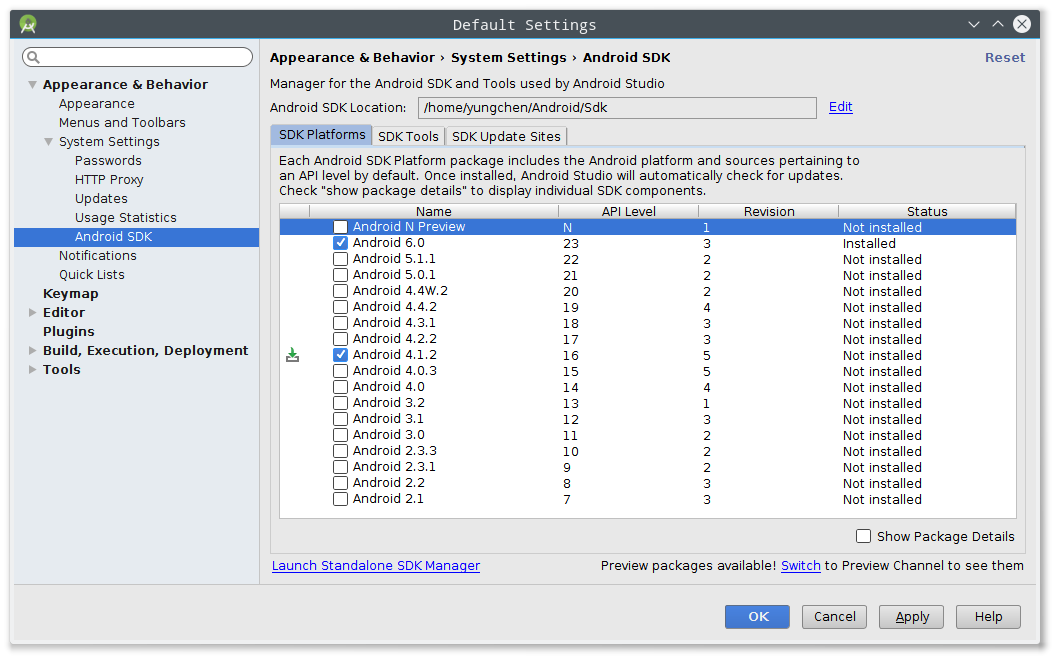Enable Show Package Details checkbox
Image resolution: width=1056 pixels, height=660 pixels.
pos(863,536)
